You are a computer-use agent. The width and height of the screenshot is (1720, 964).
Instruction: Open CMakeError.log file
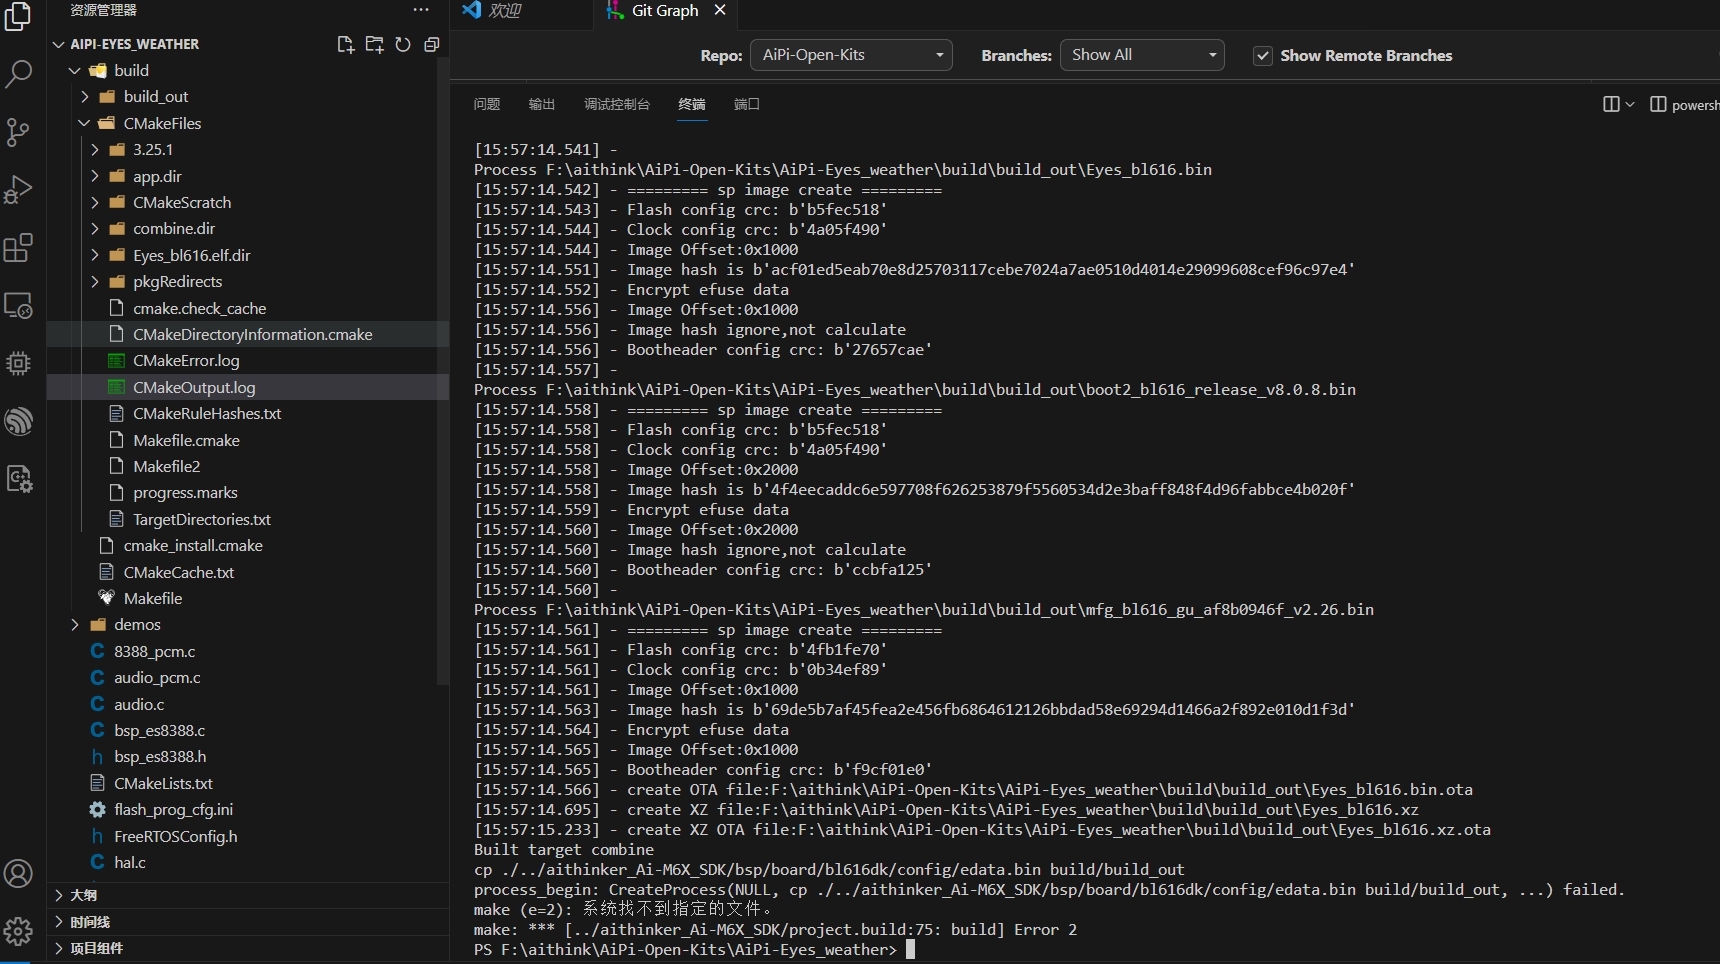click(186, 360)
